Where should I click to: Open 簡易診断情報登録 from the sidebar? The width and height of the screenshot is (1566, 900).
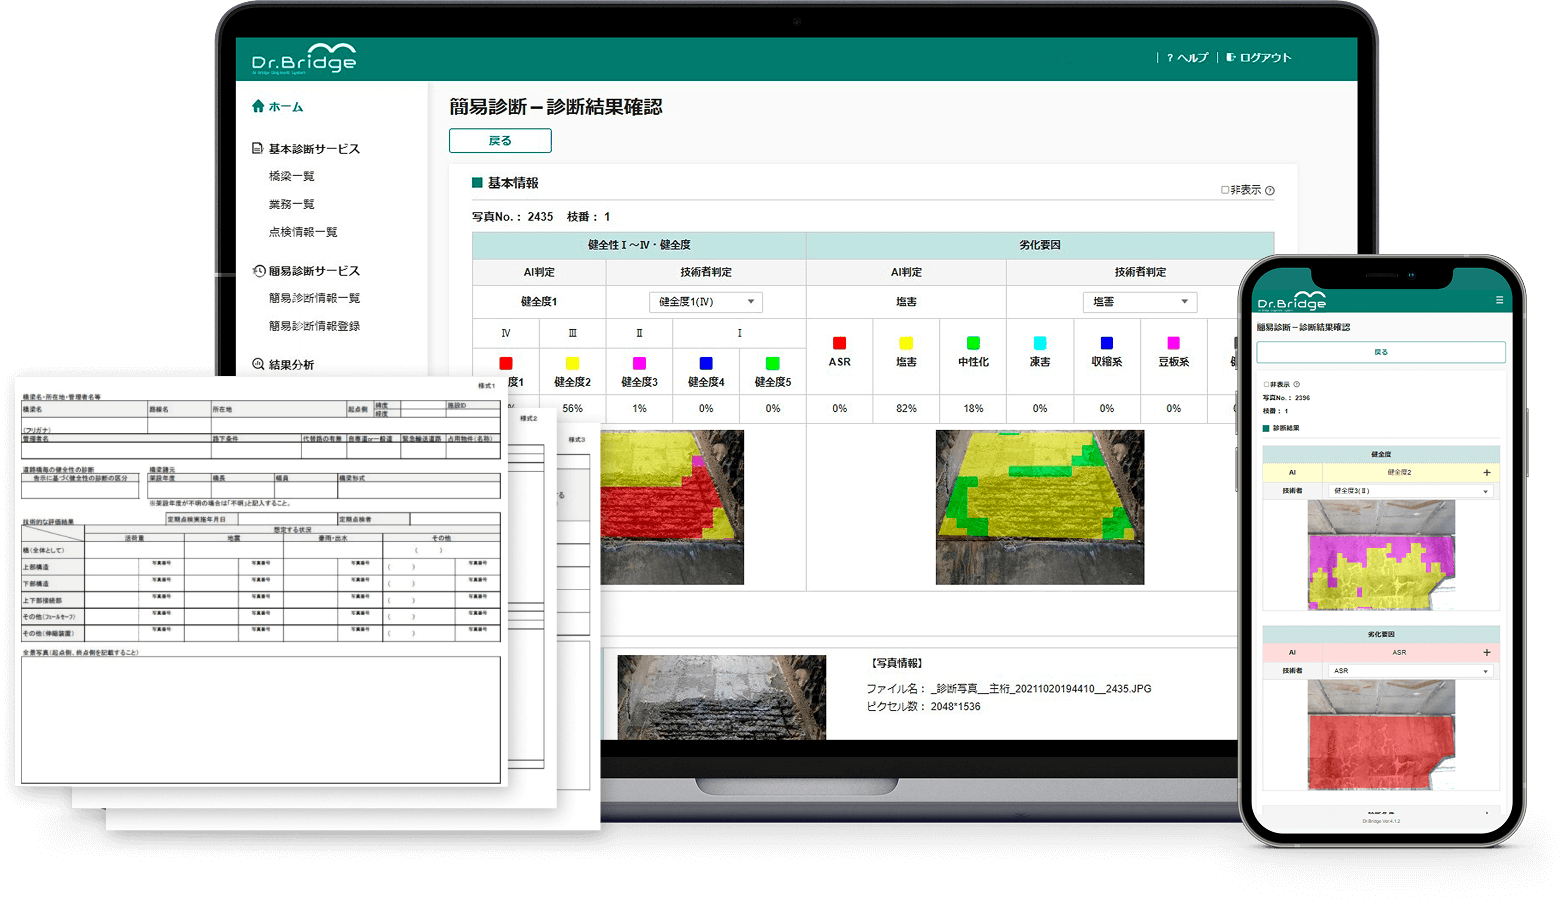coord(314,325)
